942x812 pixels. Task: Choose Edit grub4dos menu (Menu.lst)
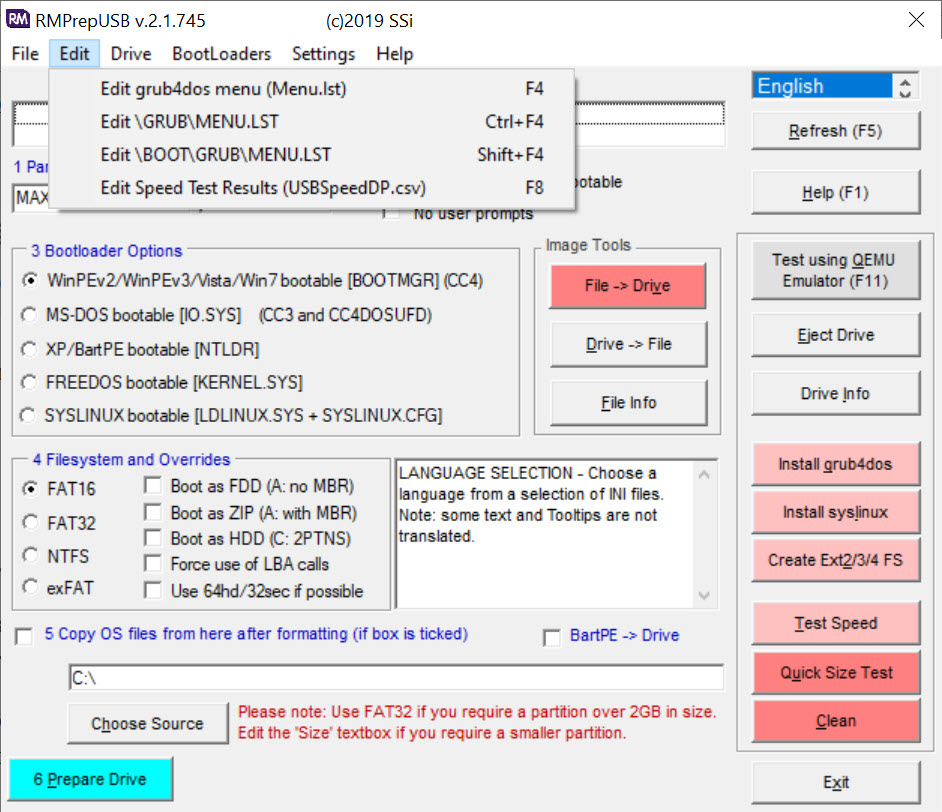click(x=311, y=89)
